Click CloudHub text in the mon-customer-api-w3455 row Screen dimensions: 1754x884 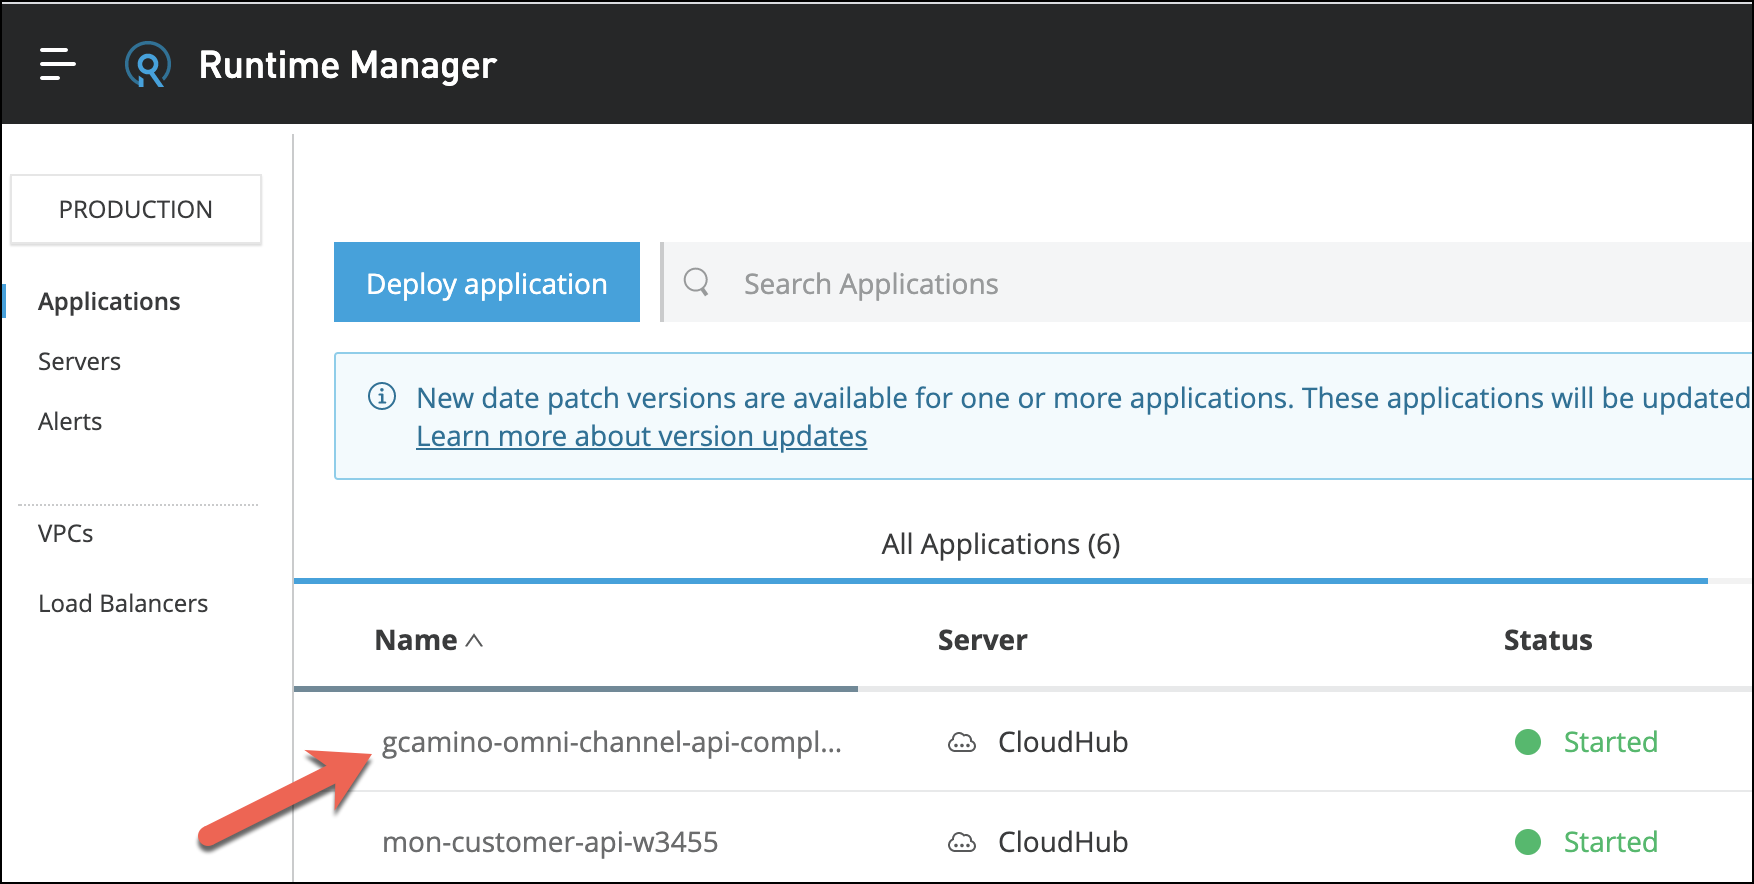point(1063,842)
